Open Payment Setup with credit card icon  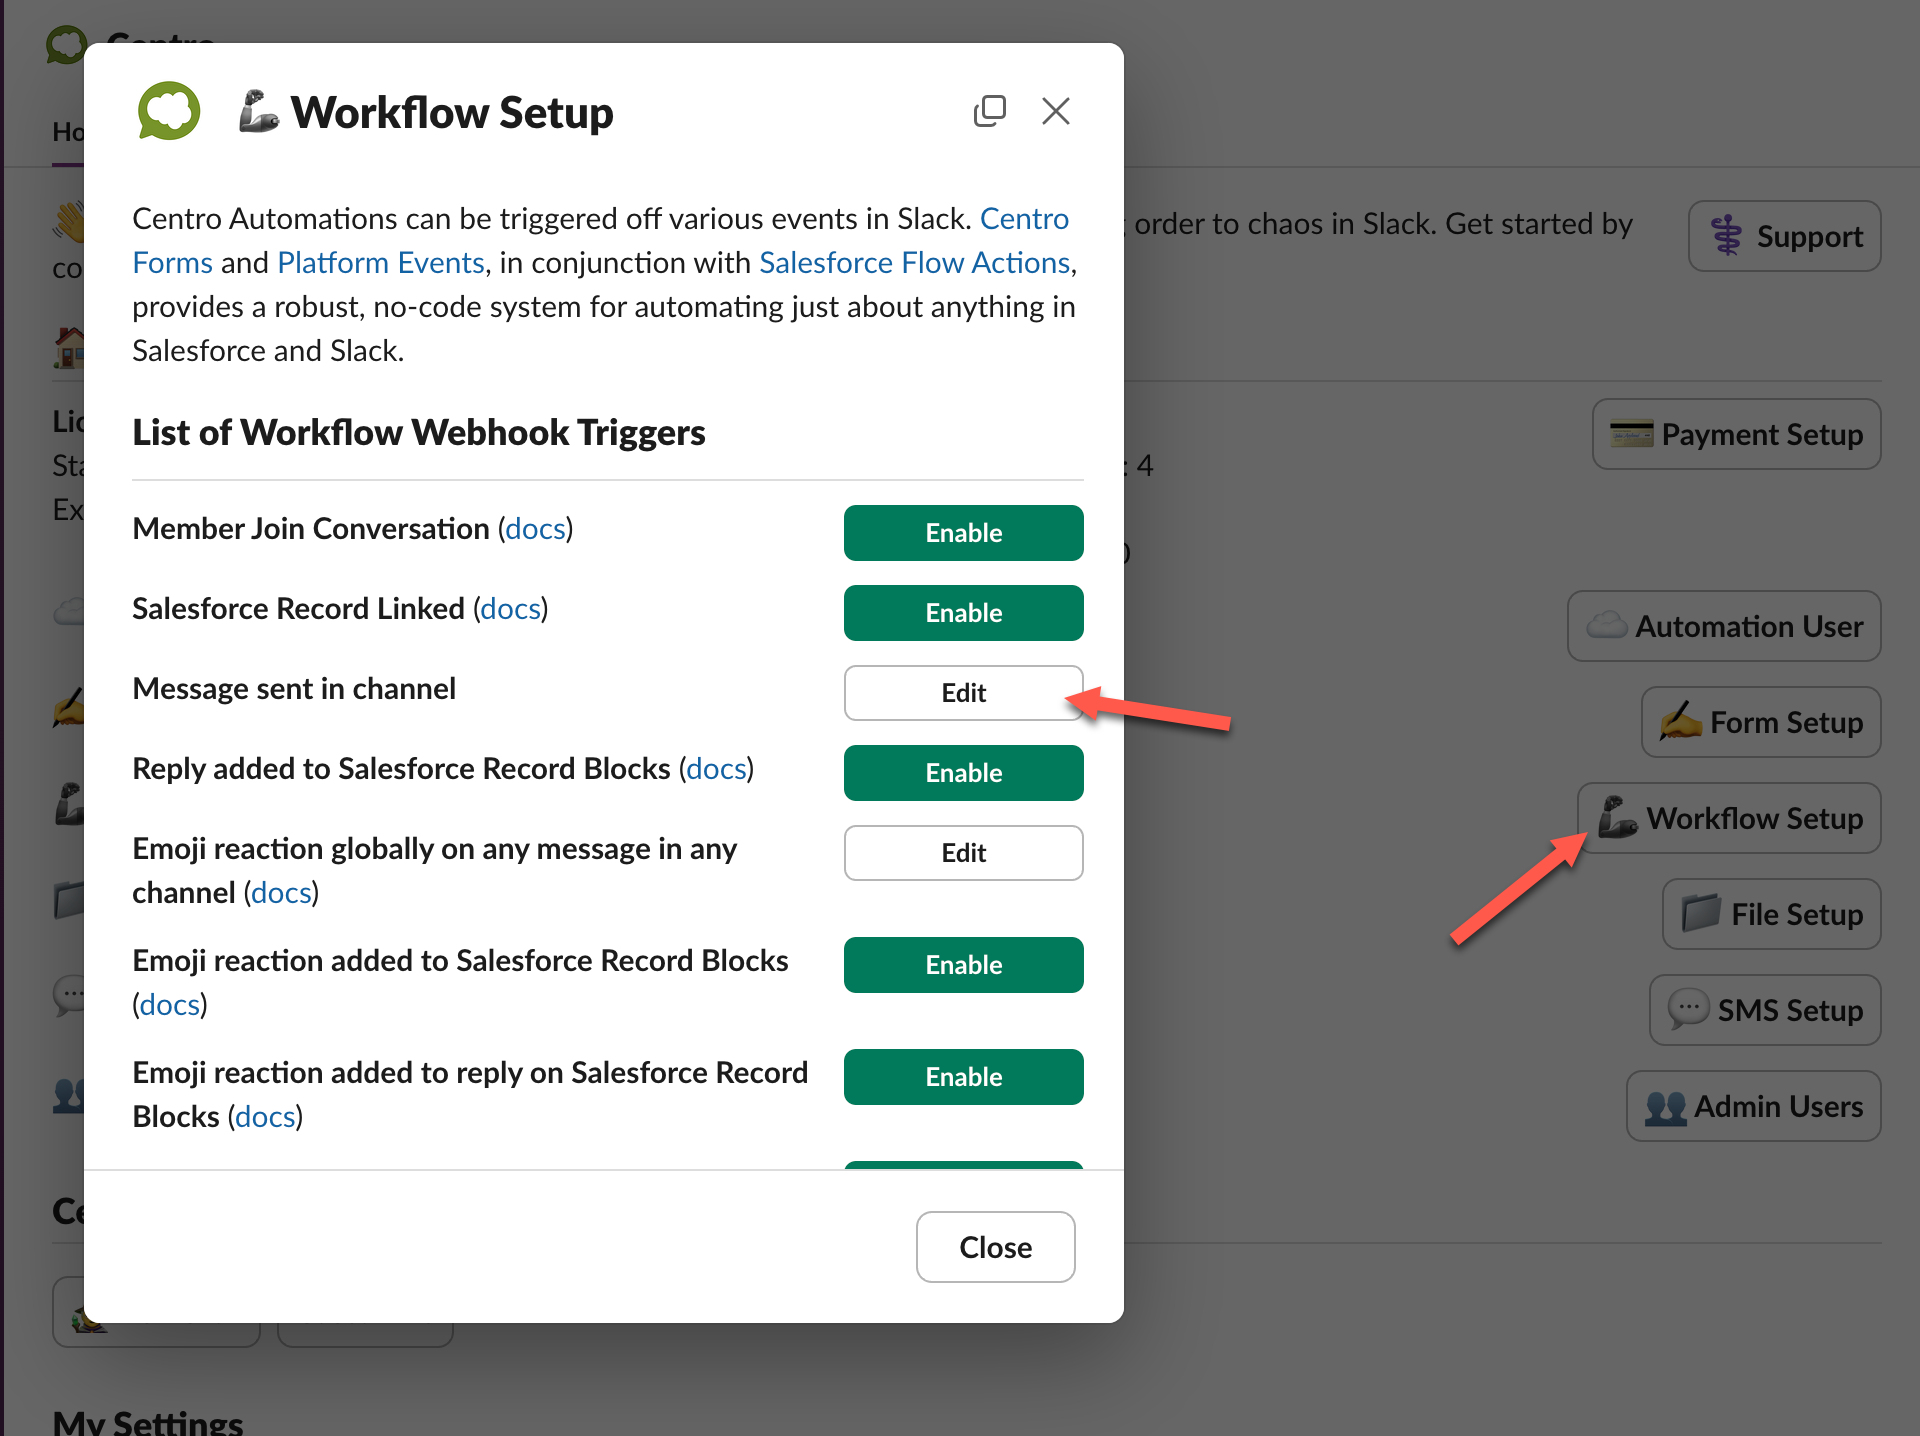click(x=1736, y=434)
